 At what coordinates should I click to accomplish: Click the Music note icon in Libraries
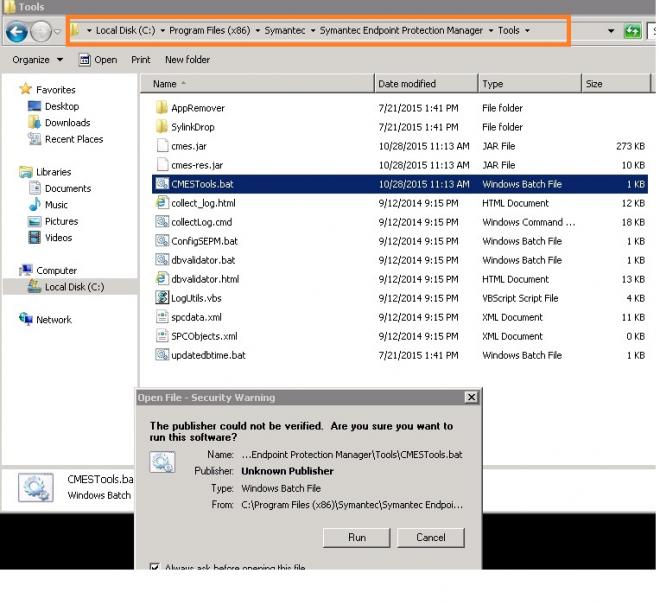34,204
